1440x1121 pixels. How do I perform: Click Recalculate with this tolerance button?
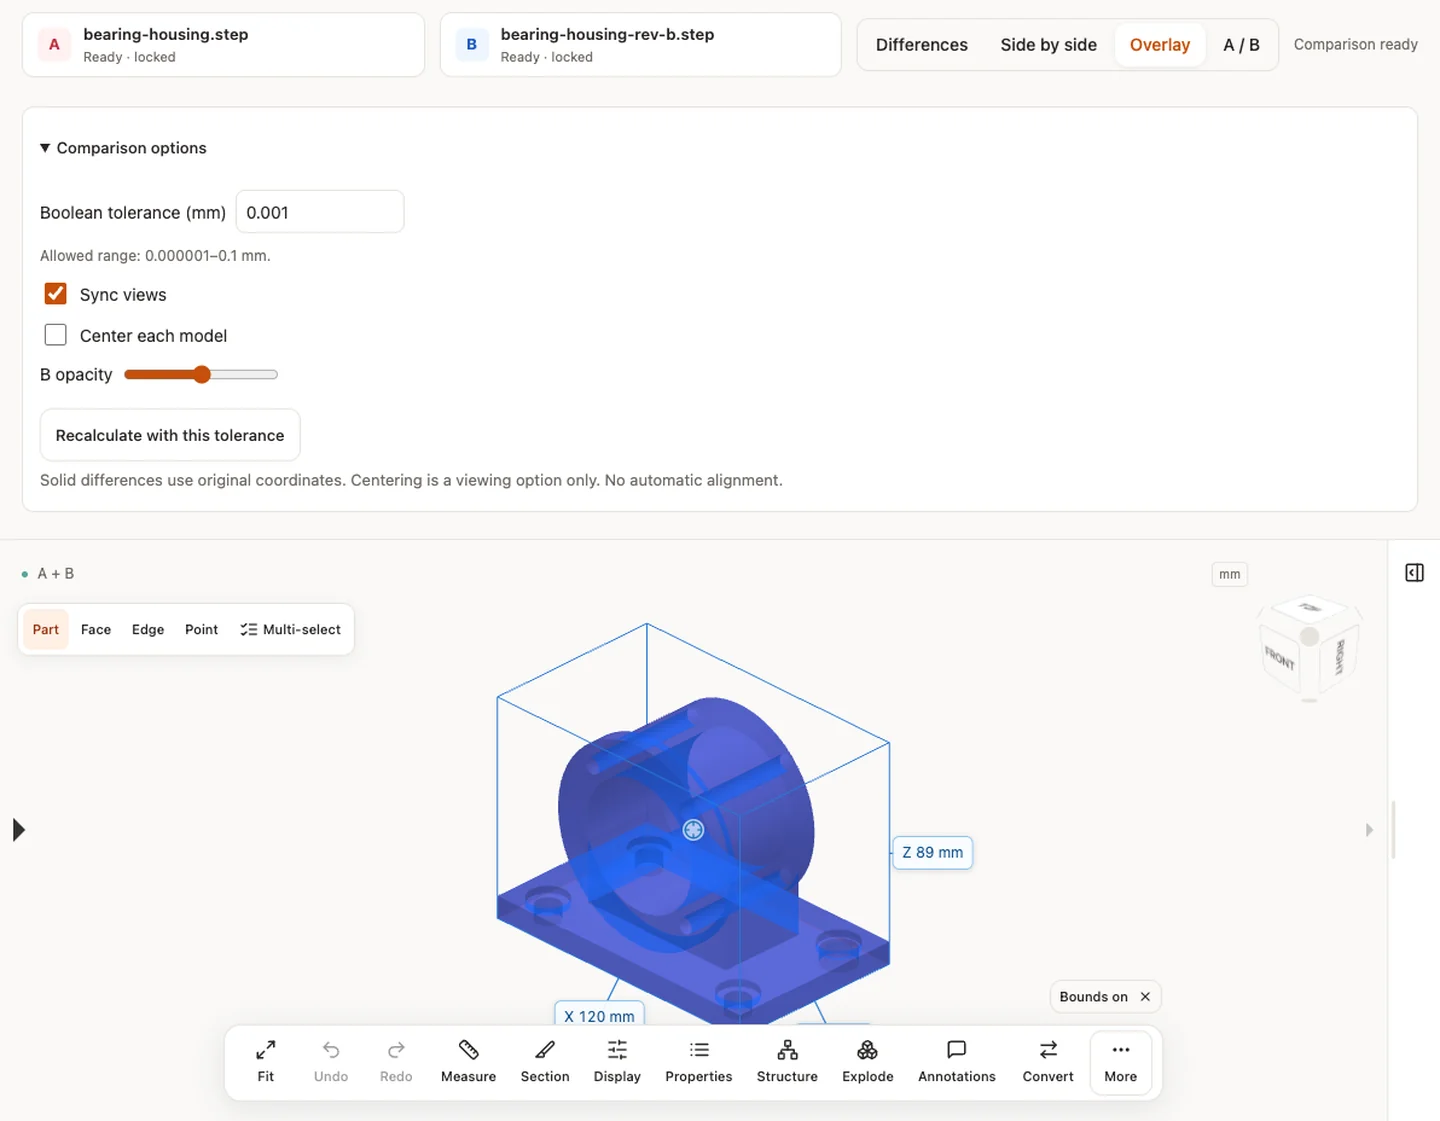[x=170, y=435]
